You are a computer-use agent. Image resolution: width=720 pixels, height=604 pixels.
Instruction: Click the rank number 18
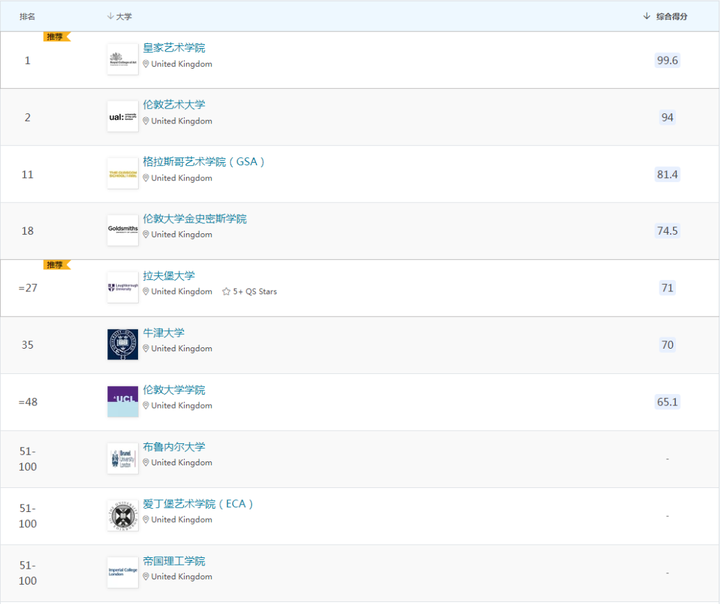(28, 231)
